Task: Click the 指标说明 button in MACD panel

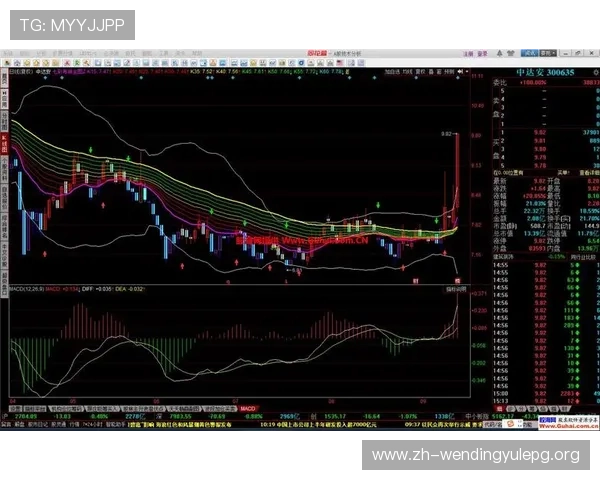Action: point(454,288)
